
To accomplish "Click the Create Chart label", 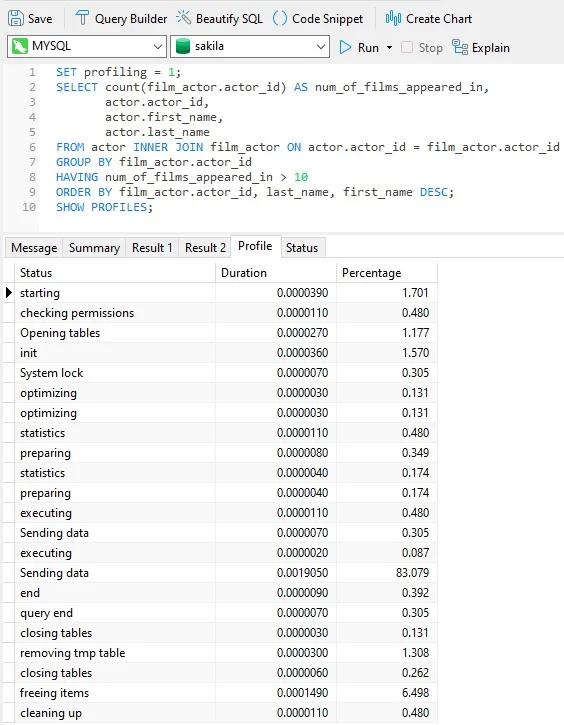I will click(439, 19).
